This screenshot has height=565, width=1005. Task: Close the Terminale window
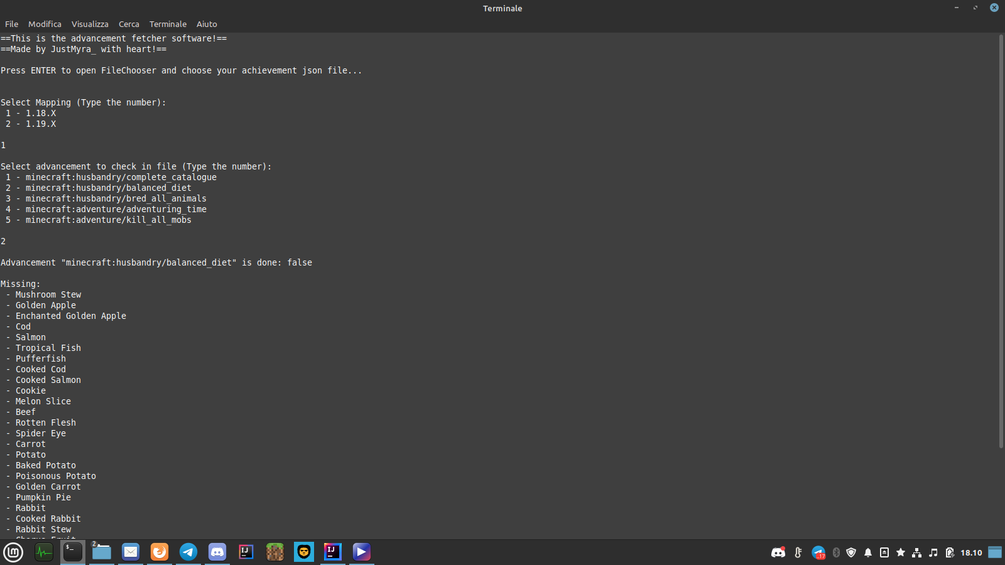pyautogui.click(x=994, y=8)
